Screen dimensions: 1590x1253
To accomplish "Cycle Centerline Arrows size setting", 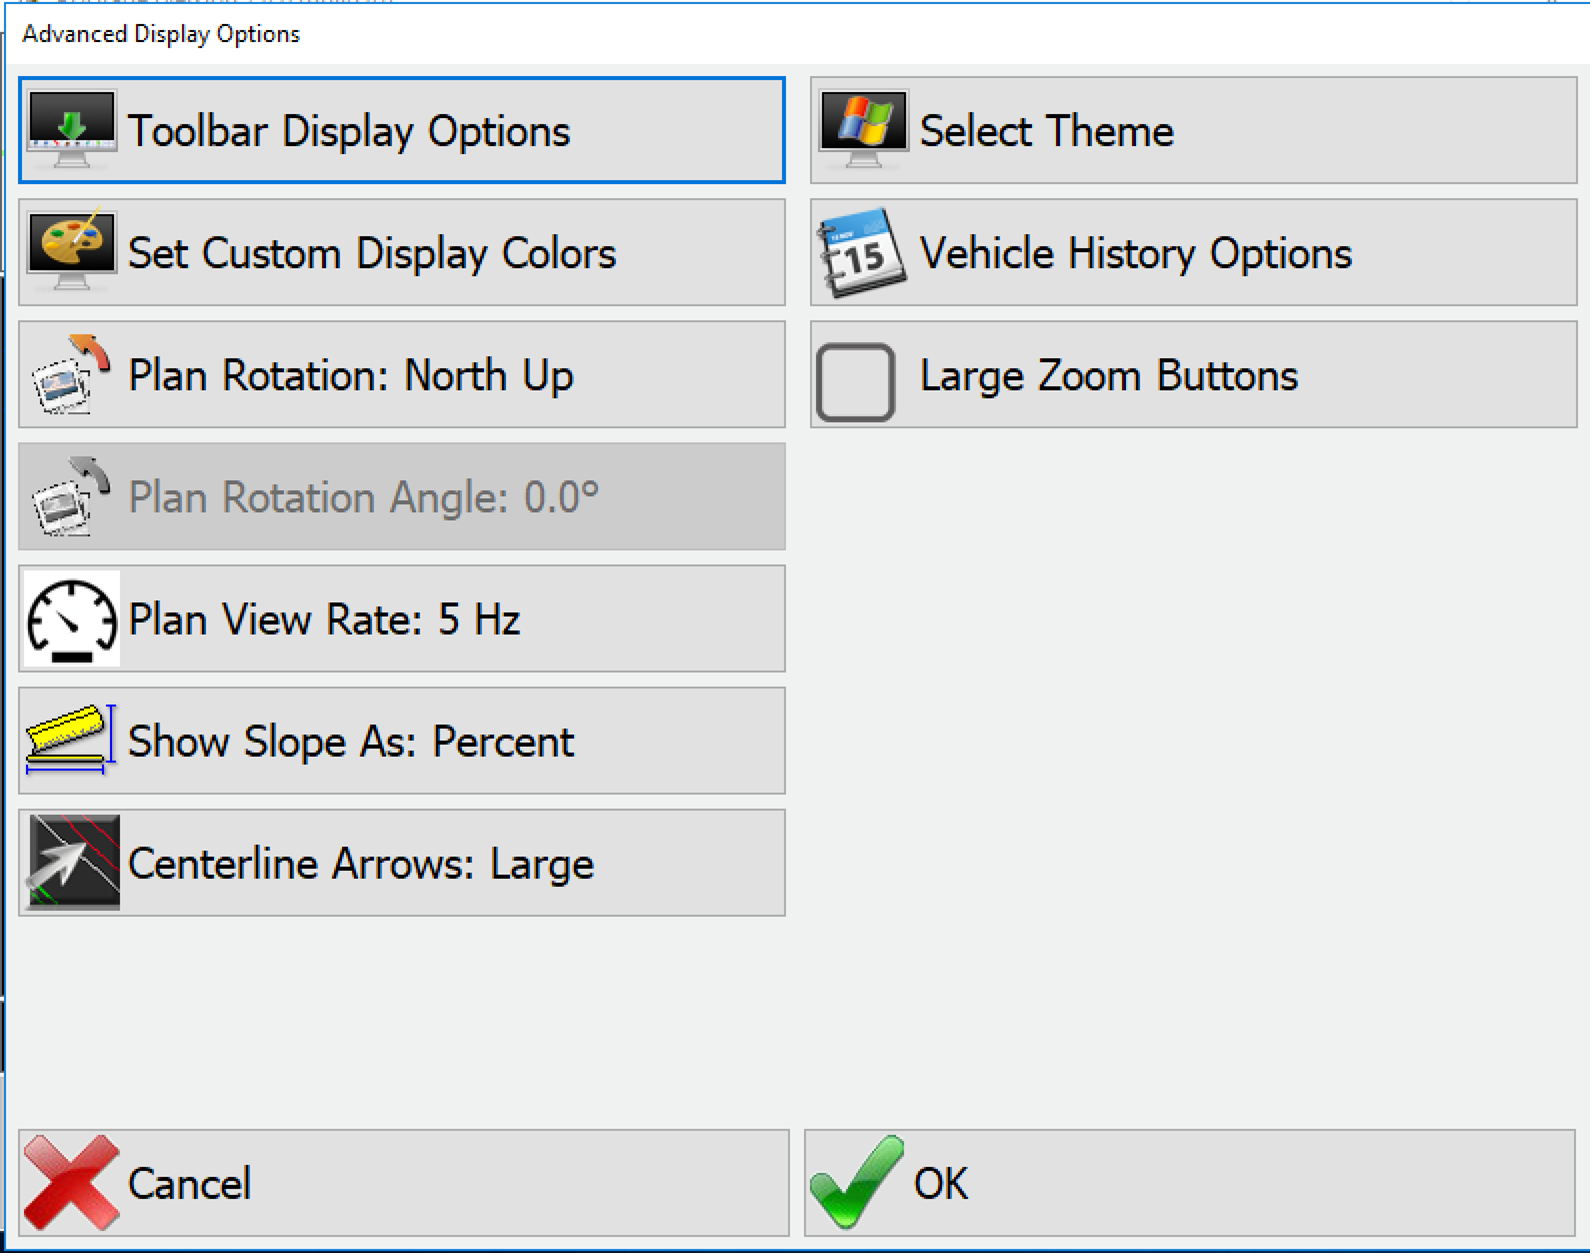I will 400,862.
